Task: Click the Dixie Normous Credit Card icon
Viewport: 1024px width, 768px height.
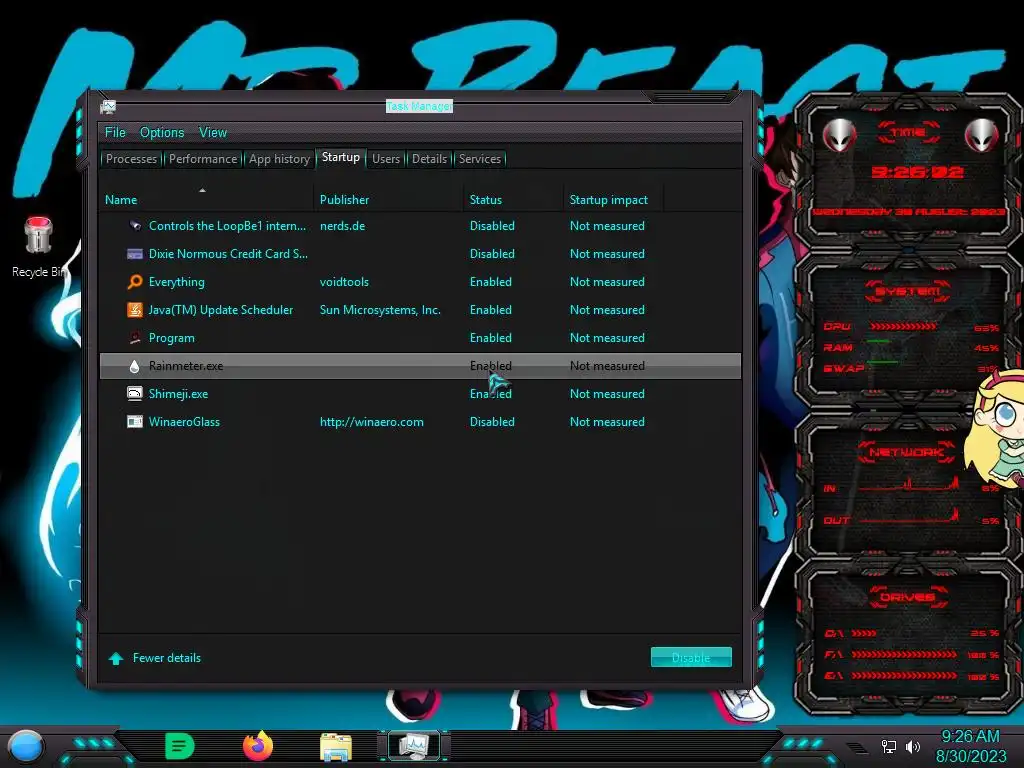Action: point(135,254)
